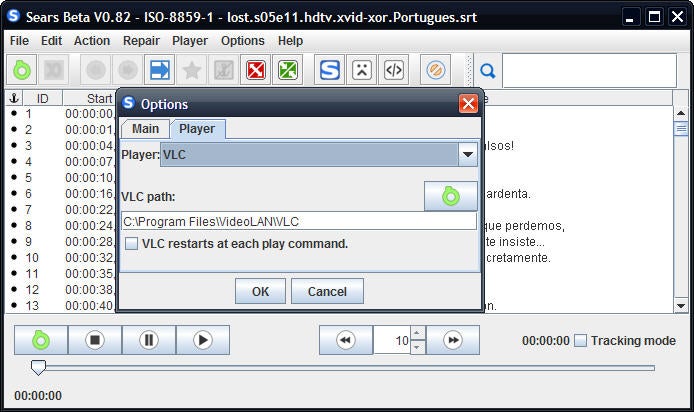Viewport: 694px width, 412px height.
Task: Open the Edit menu
Action: click(x=51, y=41)
